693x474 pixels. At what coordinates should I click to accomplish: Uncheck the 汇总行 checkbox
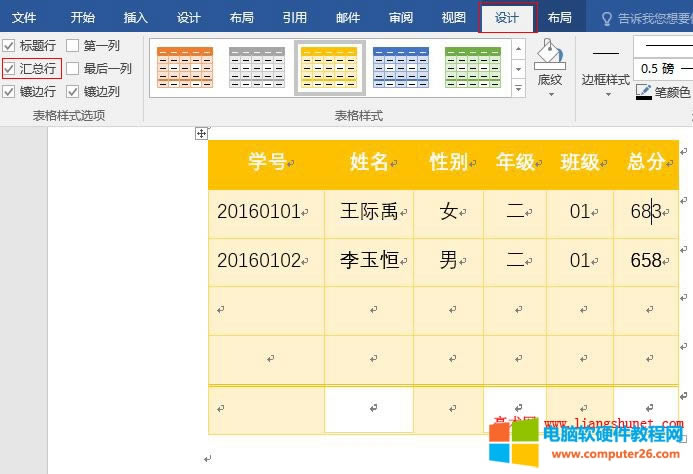[9, 68]
